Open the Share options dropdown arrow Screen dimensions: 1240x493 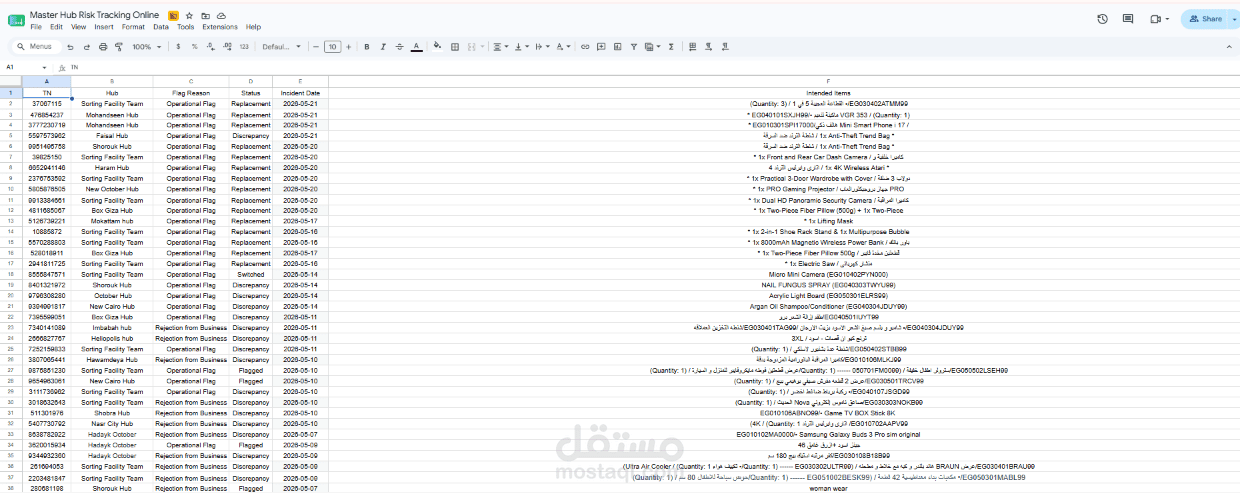coord(1235,19)
